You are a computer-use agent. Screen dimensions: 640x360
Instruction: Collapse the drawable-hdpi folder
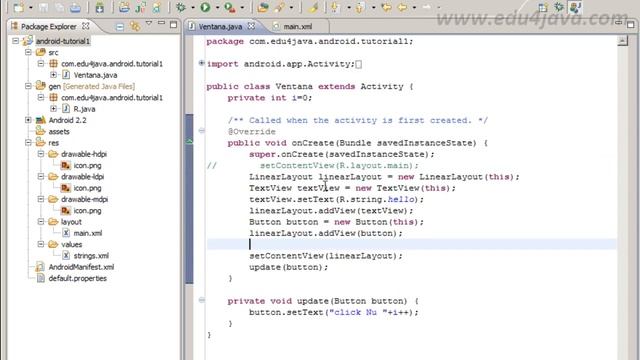pos(41,154)
